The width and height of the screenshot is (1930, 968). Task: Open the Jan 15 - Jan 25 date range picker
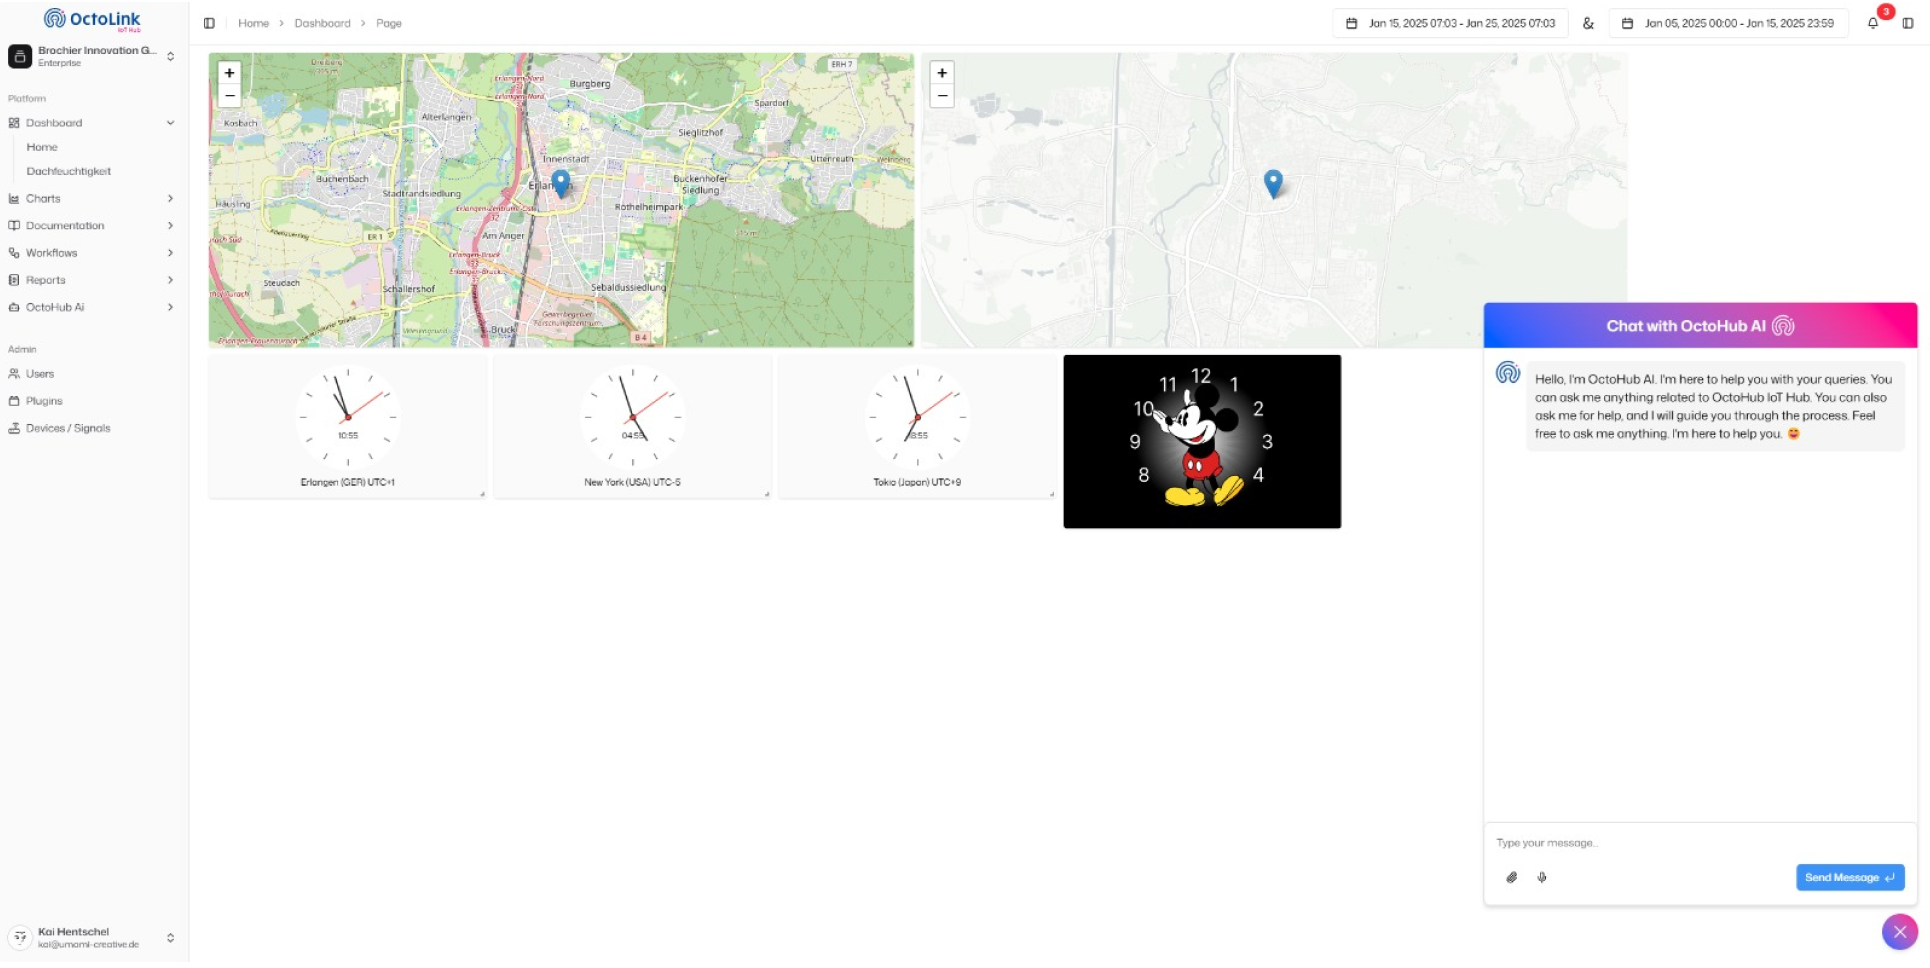[x=1450, y=23]
